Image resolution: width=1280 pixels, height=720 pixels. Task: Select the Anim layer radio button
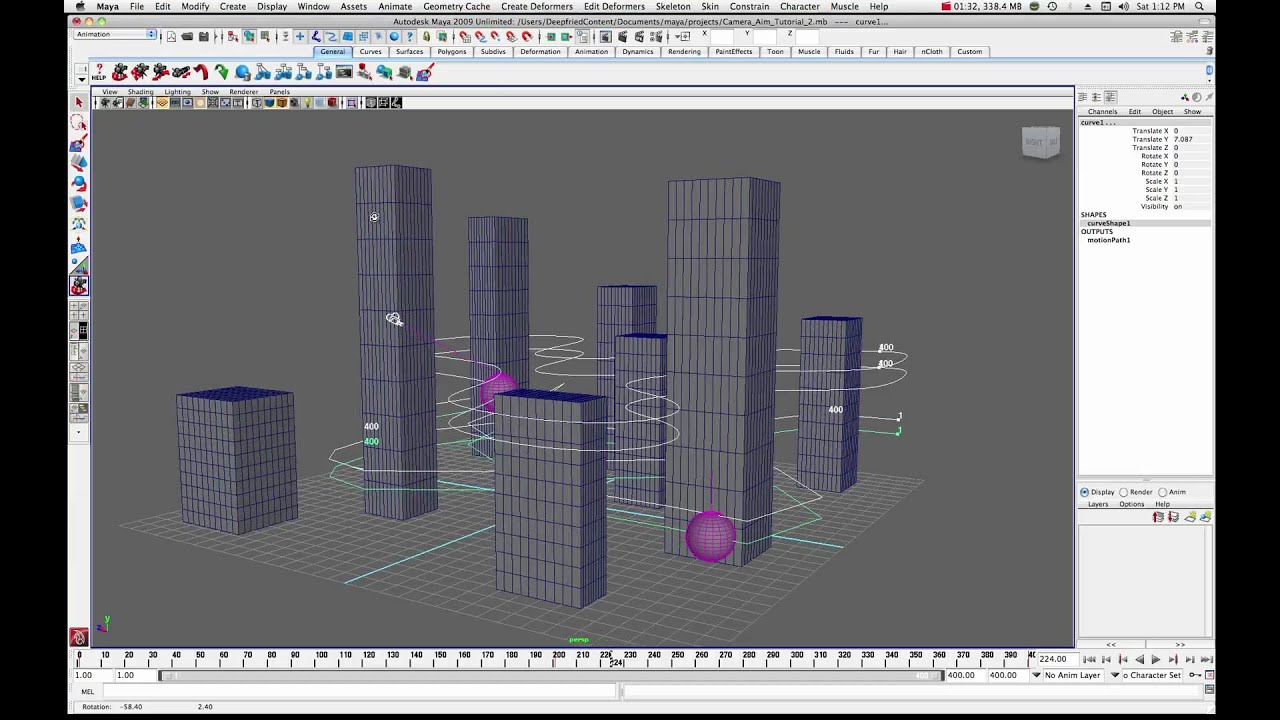pyautogui.click(x=1162, y=492)
